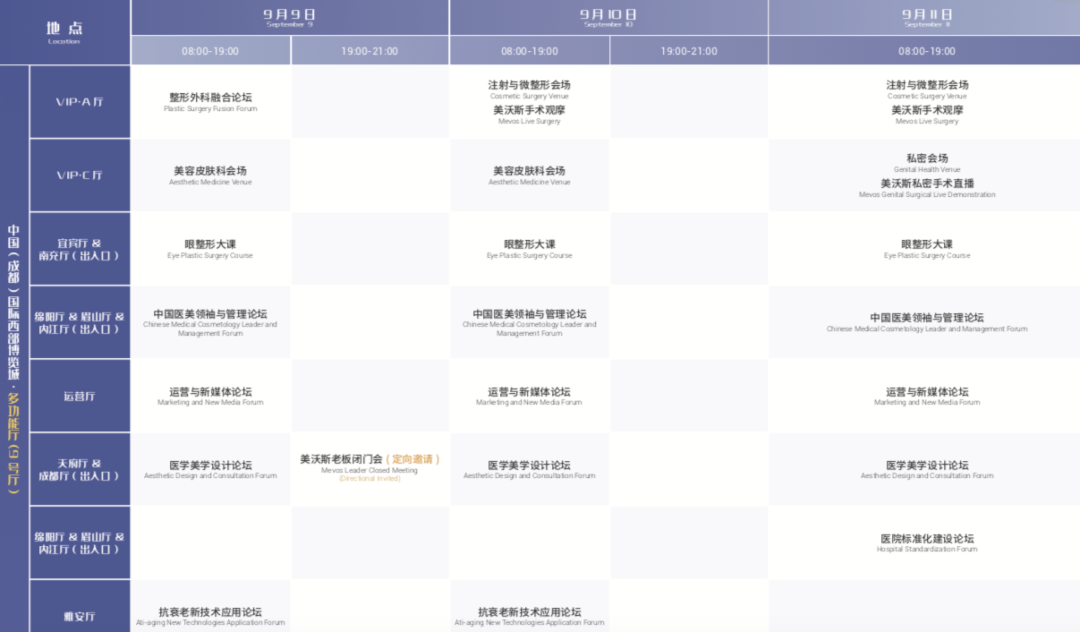Open 医院标准化建设论坛 Hospital Standardization Forum
This screenshot has width=1080, height=632.
pyautogui.click(x=926, y=543)
